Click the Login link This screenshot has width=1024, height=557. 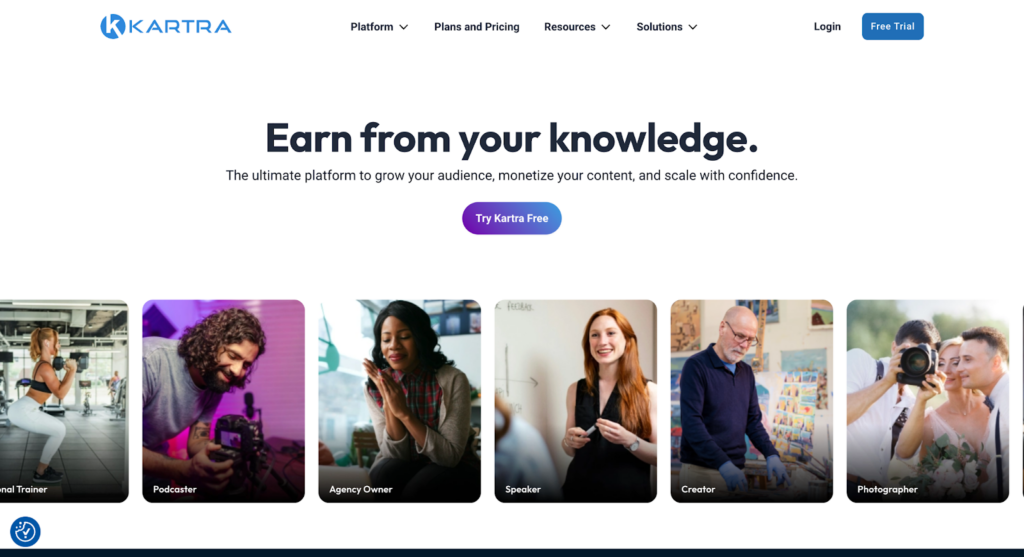(827, 27)
